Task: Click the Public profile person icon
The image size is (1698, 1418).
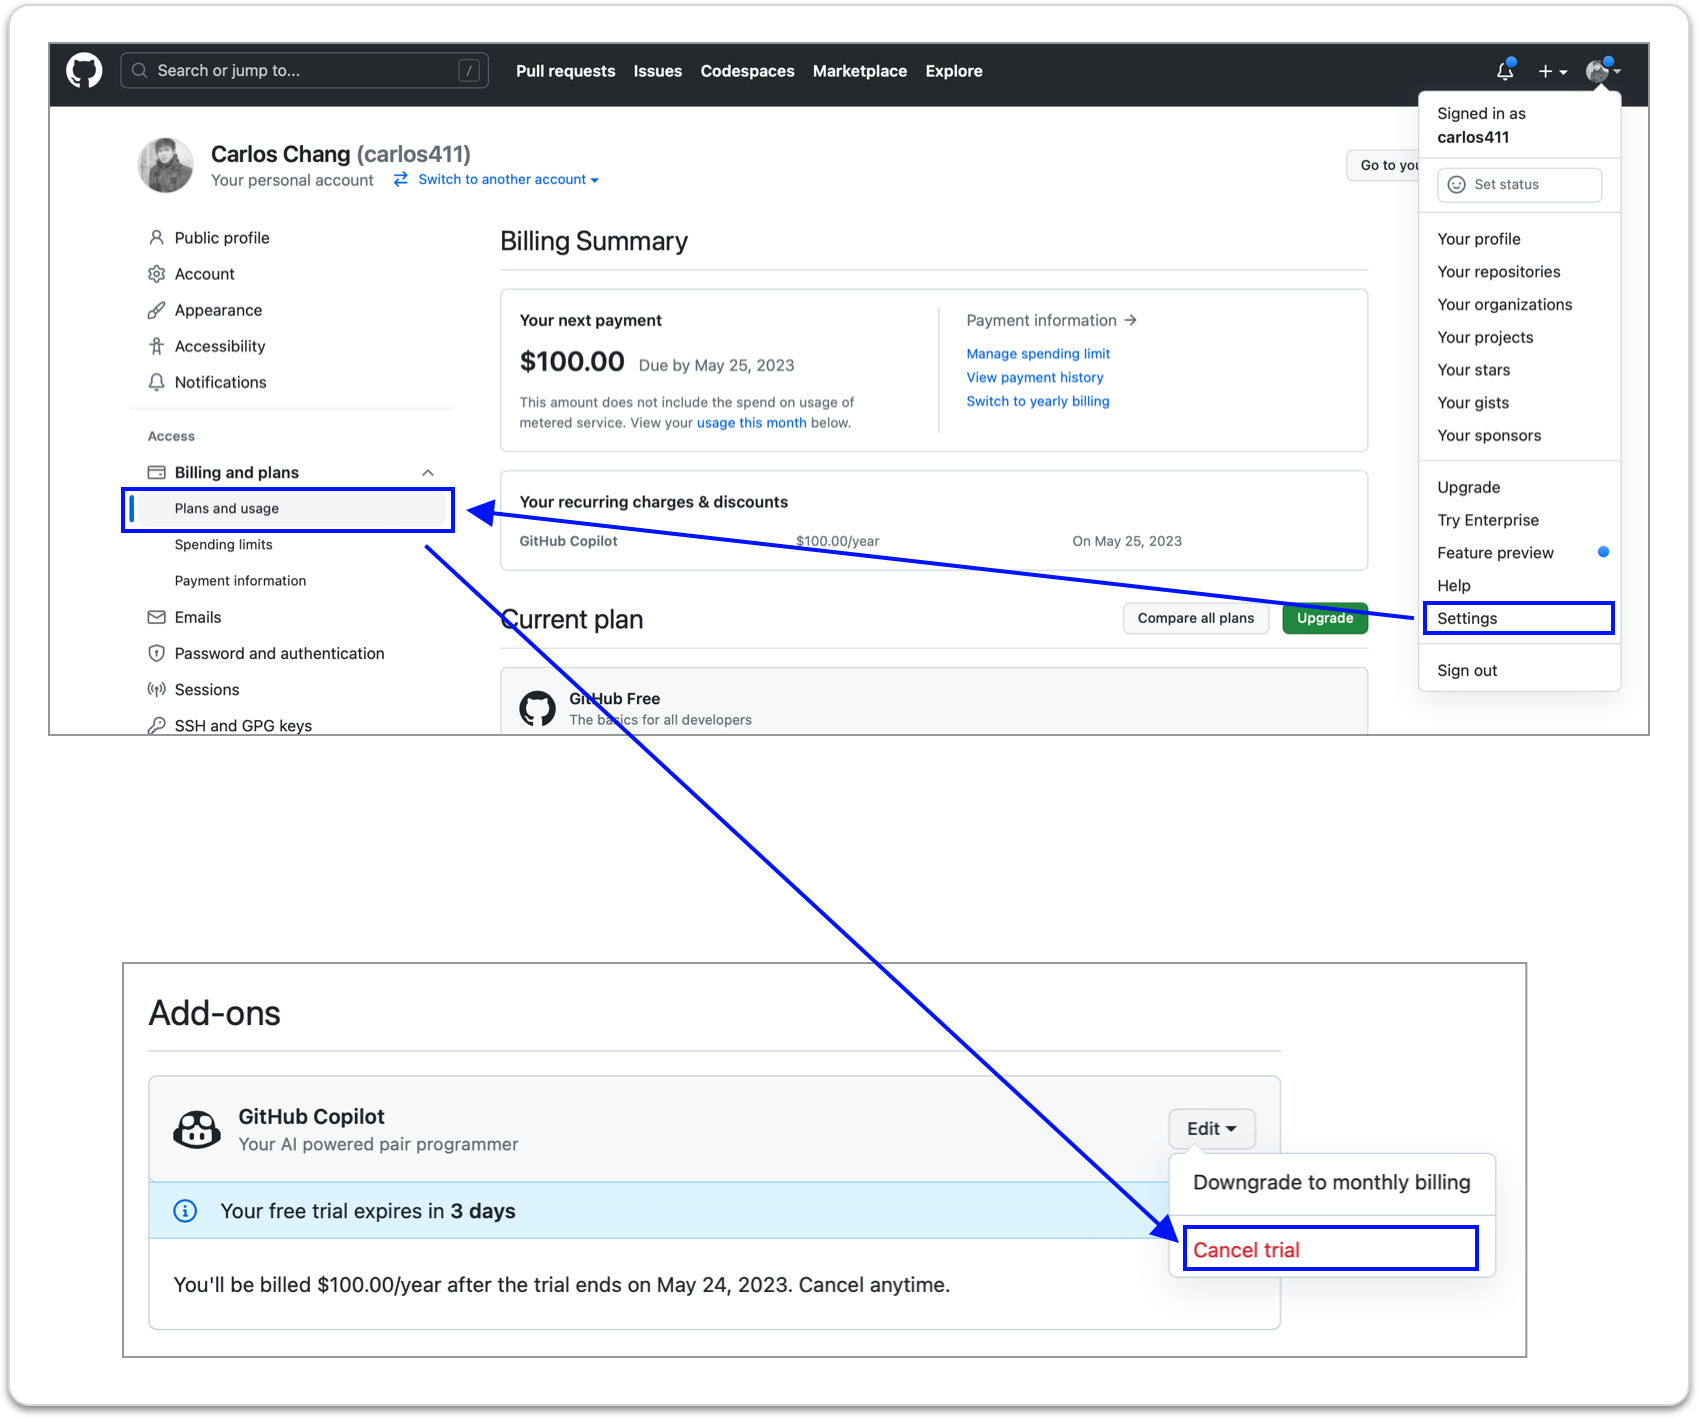Action: click(156, 238)
